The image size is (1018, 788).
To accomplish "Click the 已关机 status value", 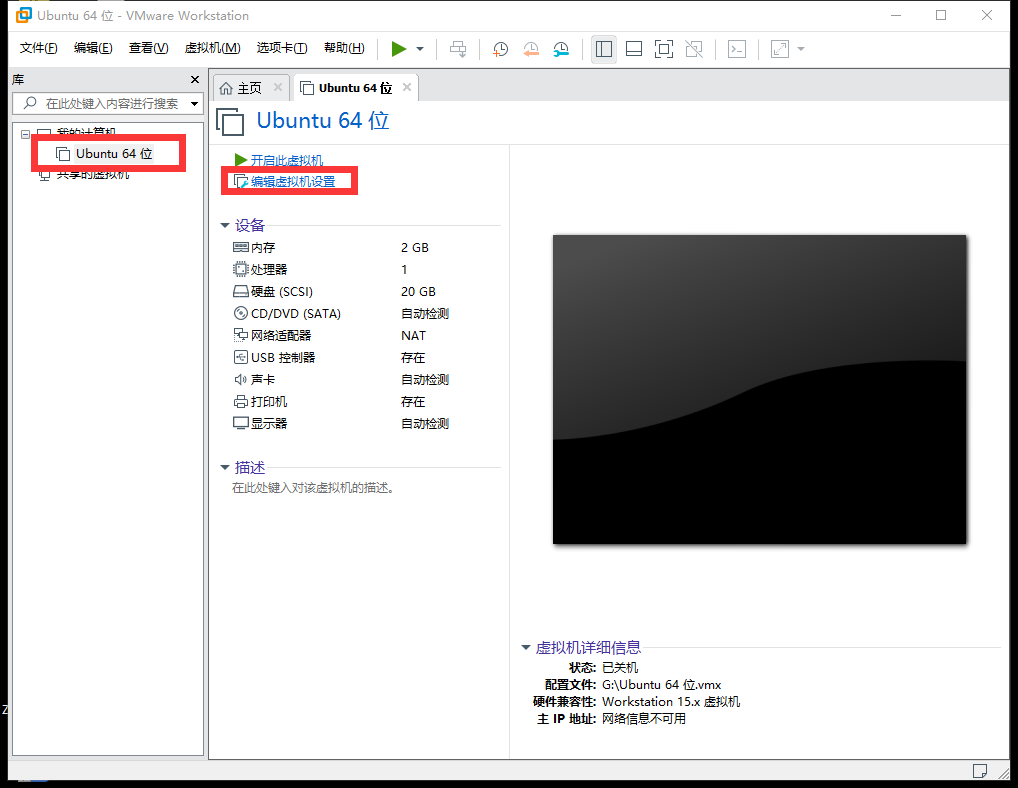I will coord(620,667).
